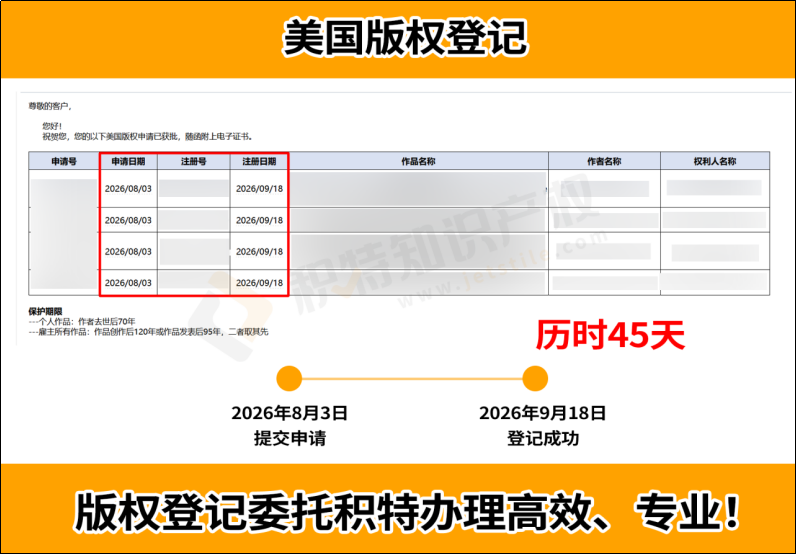Click the 您好! line
Image resolution: width=796 pixels, height=554 pixels.
[52, 126]
